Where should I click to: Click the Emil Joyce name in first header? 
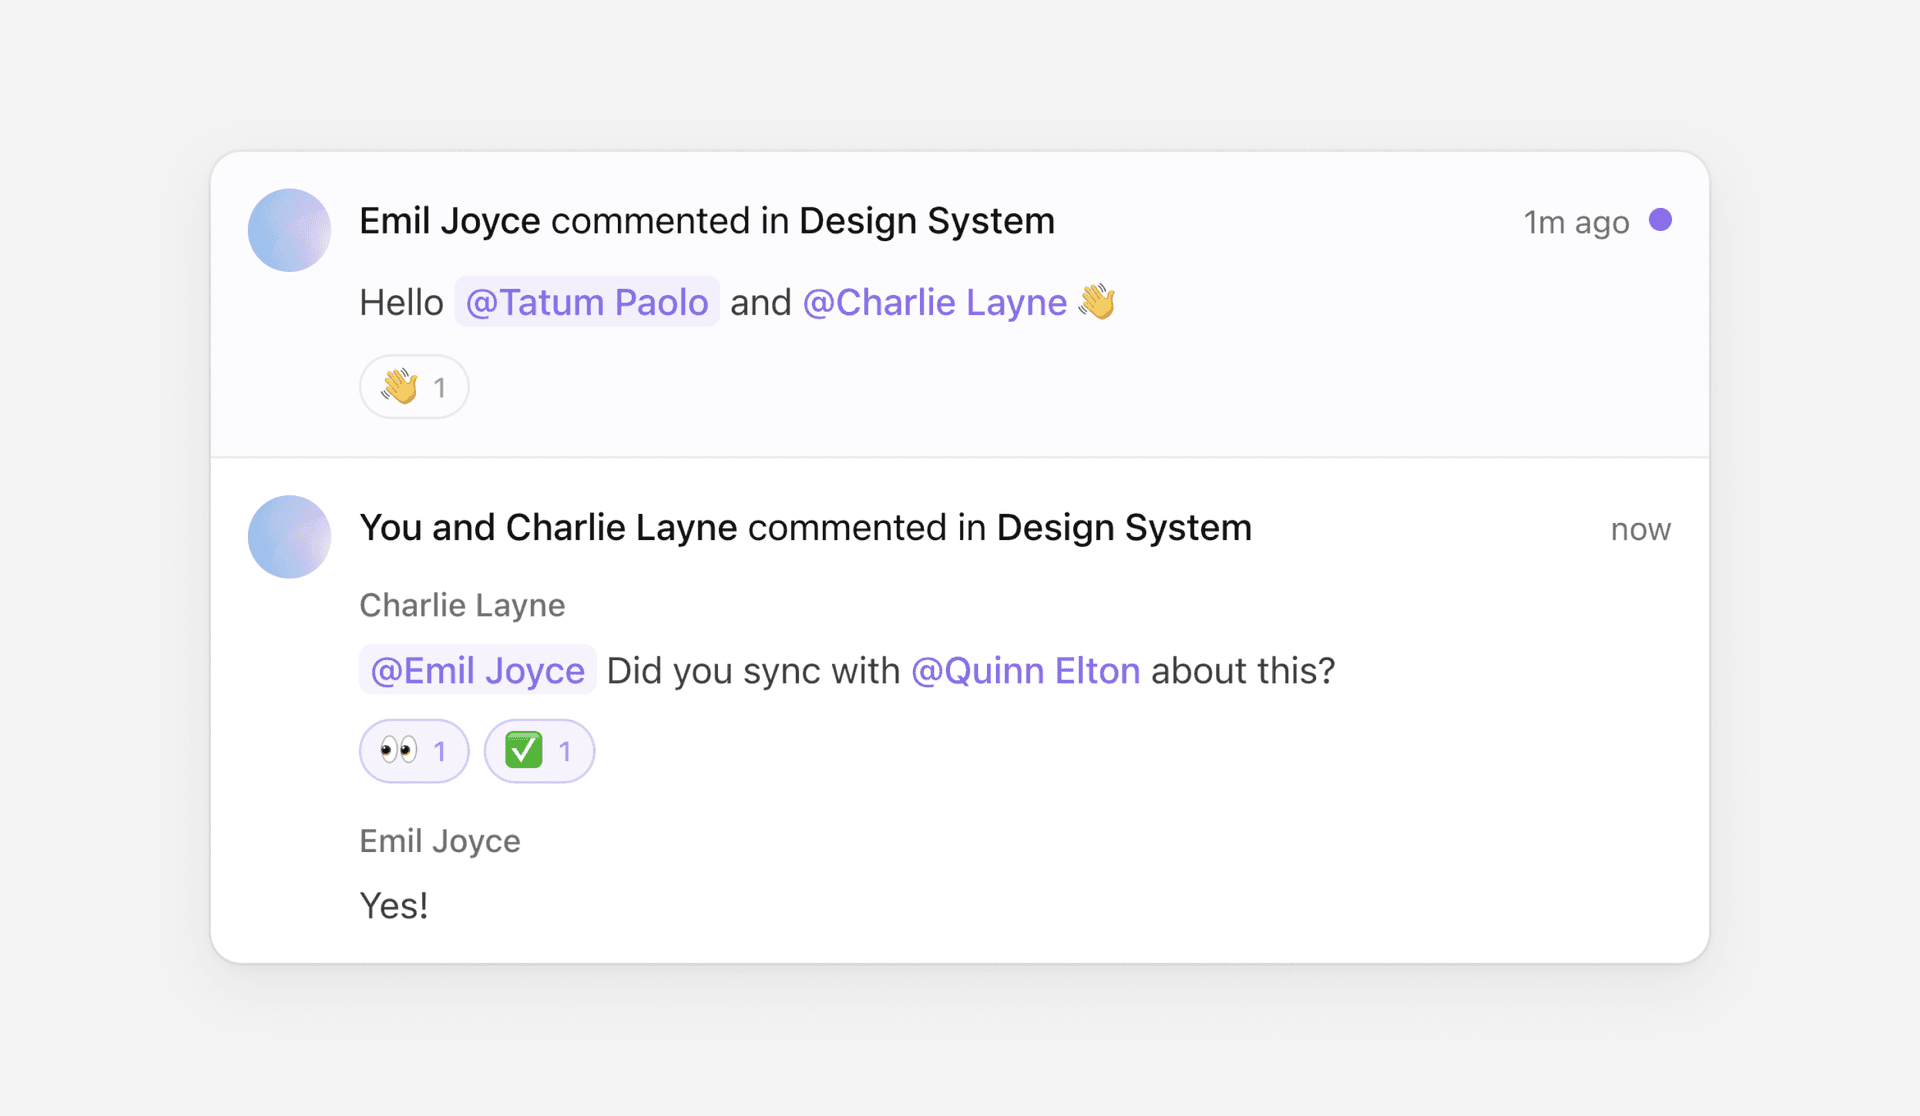449,221
